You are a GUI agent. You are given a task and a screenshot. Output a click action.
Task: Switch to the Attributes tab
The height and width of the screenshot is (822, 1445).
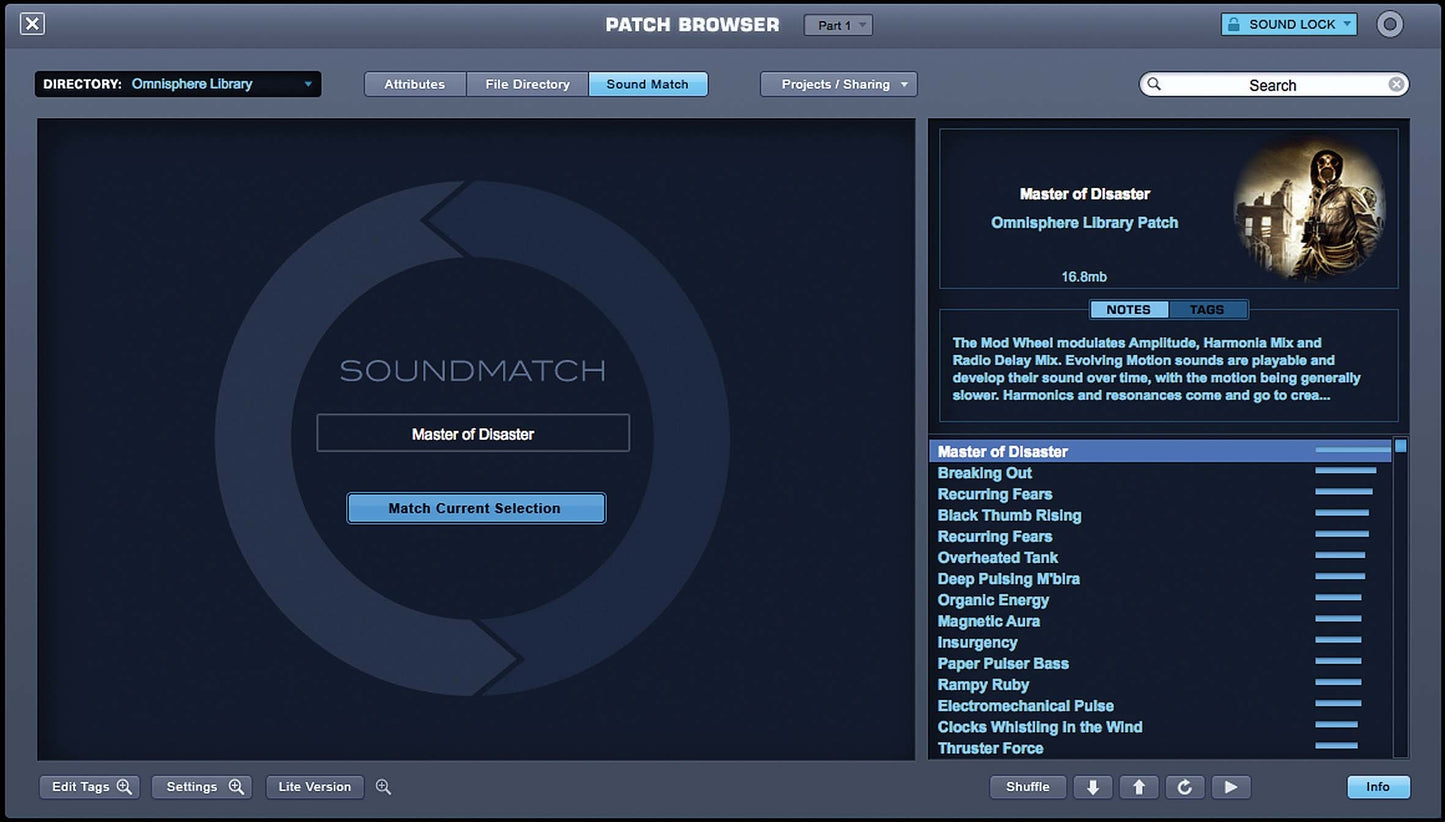[x=414, y=84]
